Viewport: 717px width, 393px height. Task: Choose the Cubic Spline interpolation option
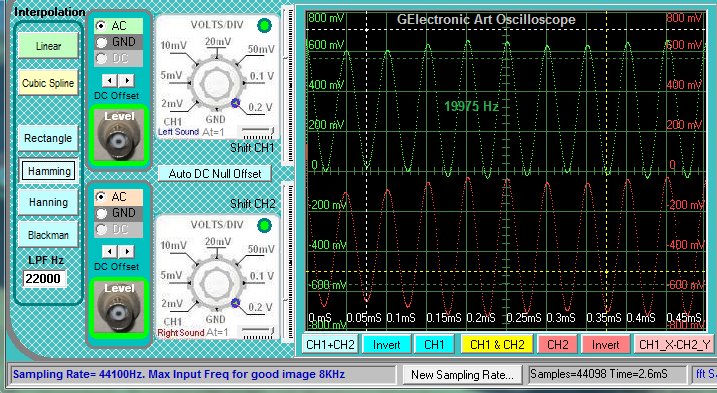[x=48, y=83]
